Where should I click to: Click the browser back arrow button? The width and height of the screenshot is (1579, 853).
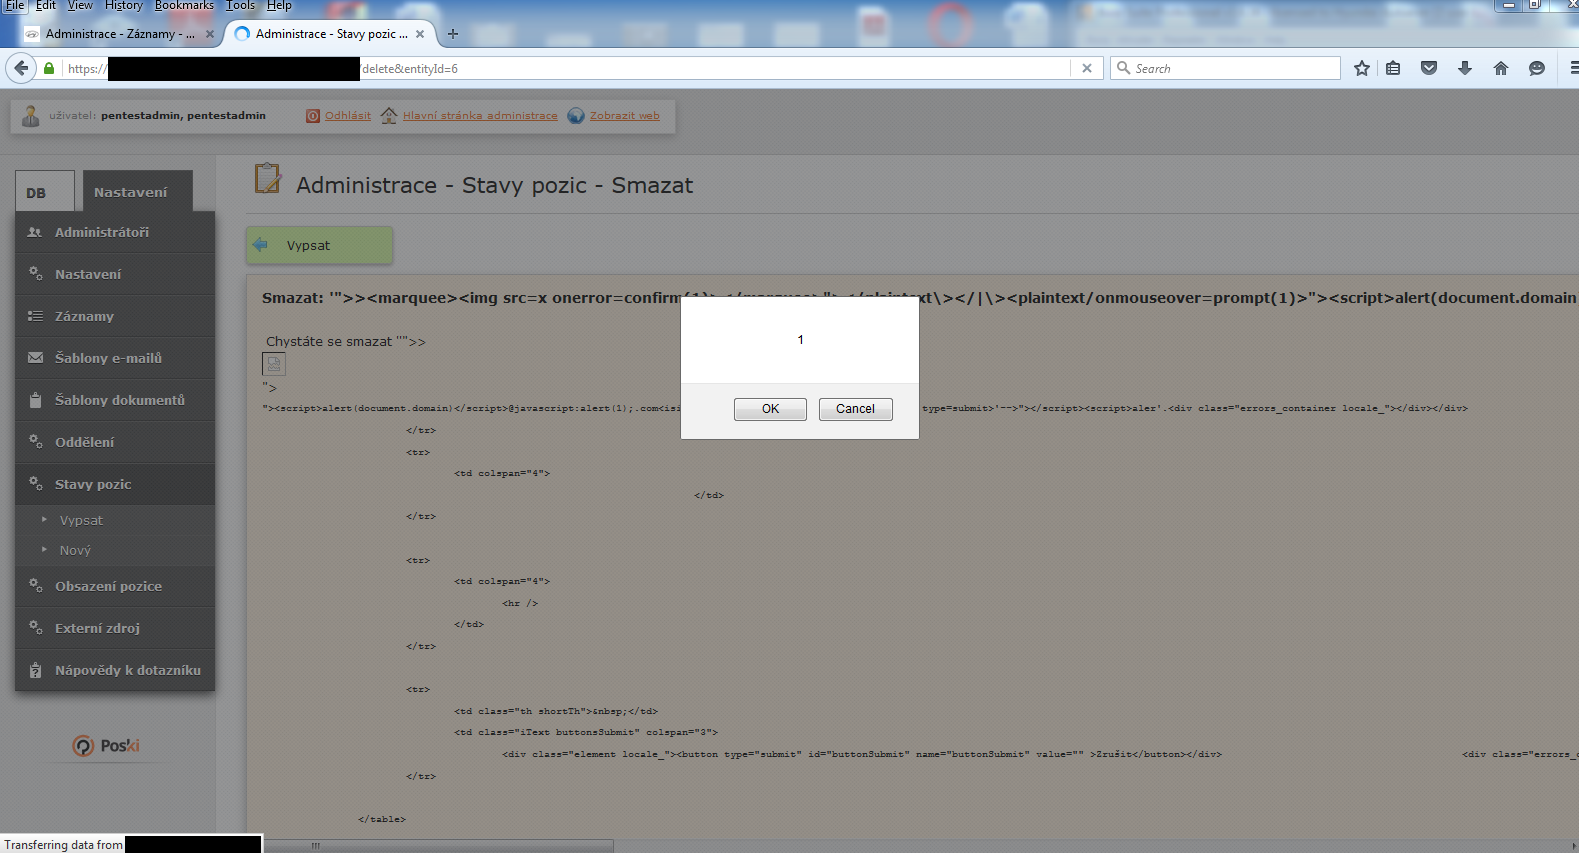click(21, 68)
